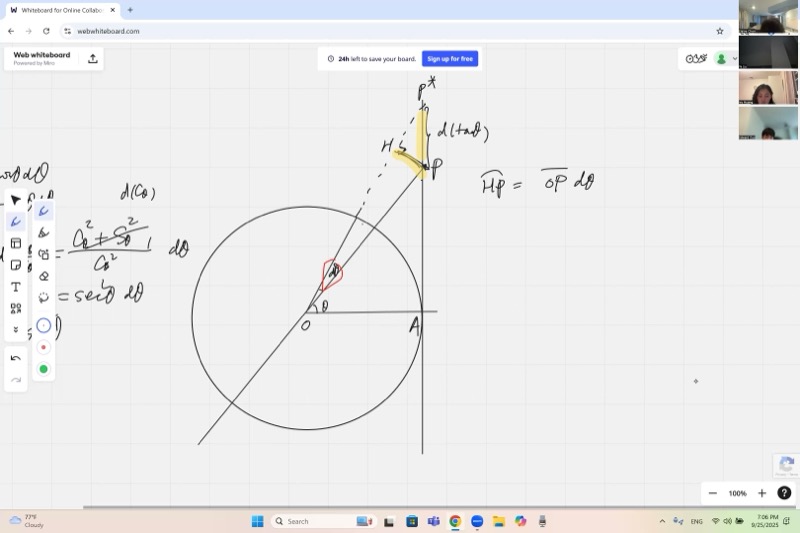800x533 pixels.
Task: Select the highlighter tool
Action: [44, 233]
